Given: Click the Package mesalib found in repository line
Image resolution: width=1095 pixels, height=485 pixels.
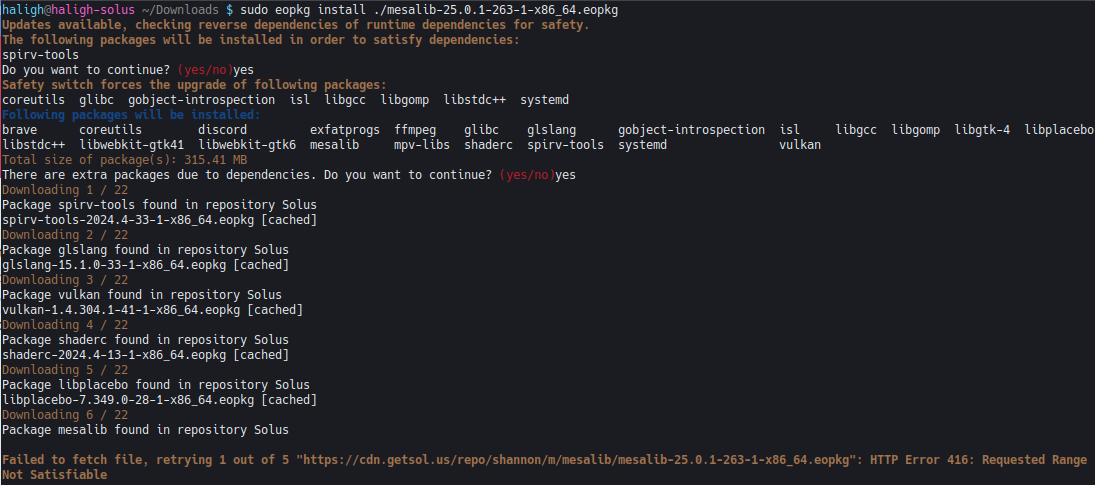Looking at the screenshot, I should click(145, 430).
